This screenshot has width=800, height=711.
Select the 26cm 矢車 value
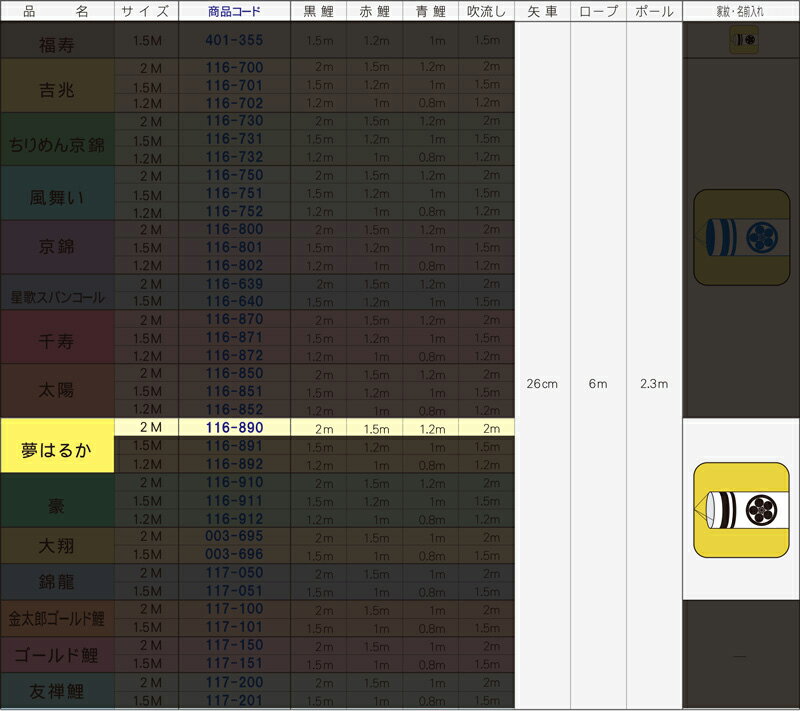(542, 384)
